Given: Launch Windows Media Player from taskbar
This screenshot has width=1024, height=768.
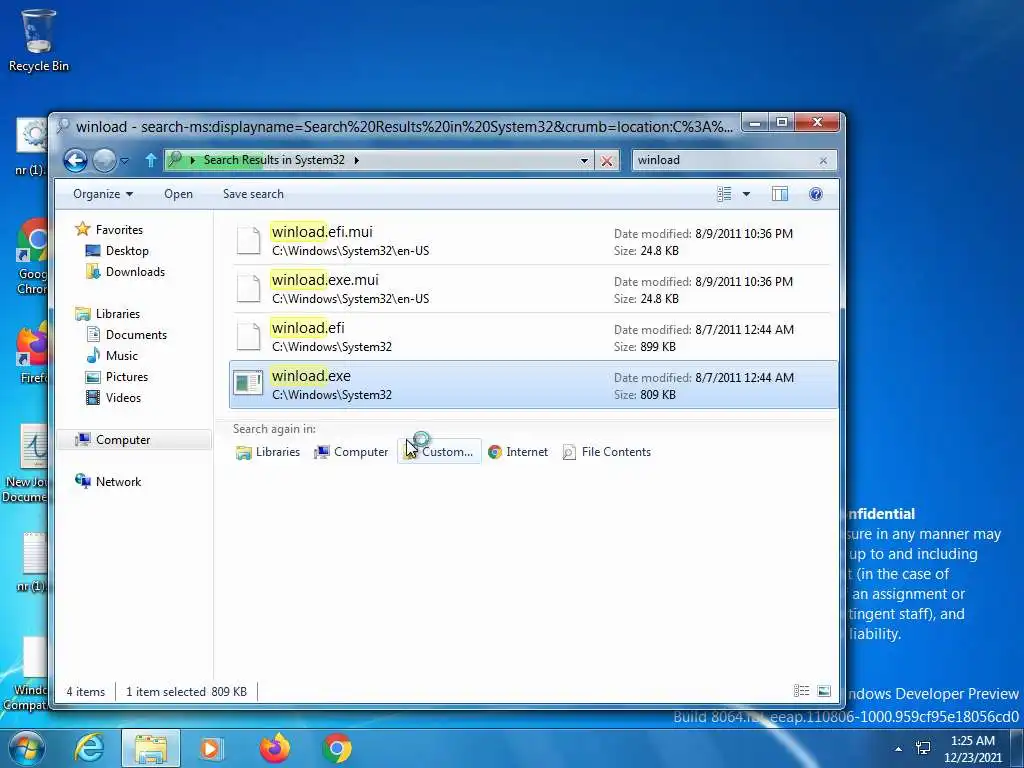Looking at the screenshot, I should pyautogui.click(x=210, y=748).
